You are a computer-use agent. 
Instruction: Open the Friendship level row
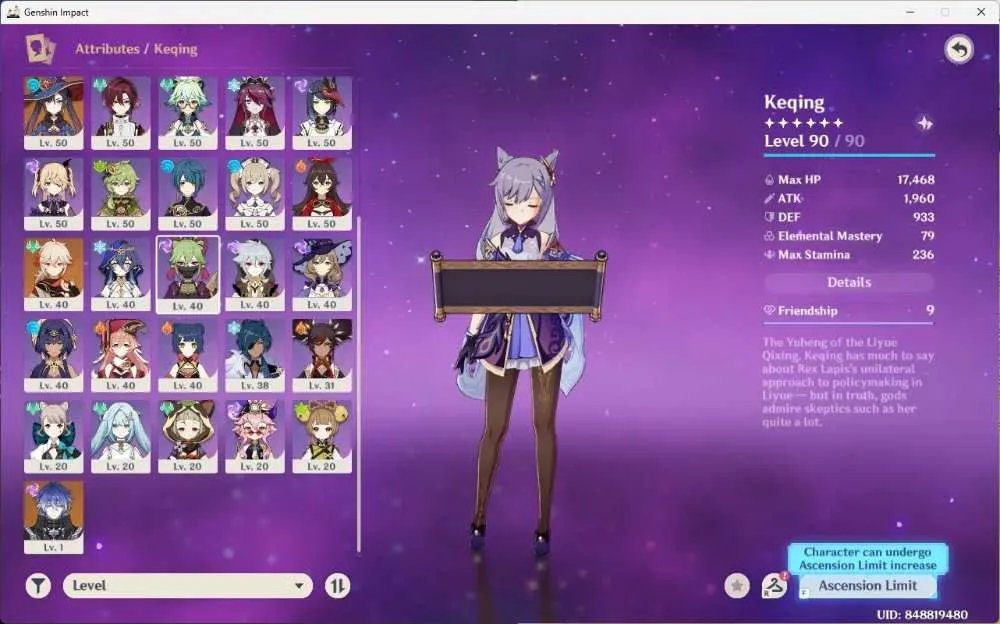point(849,311)
